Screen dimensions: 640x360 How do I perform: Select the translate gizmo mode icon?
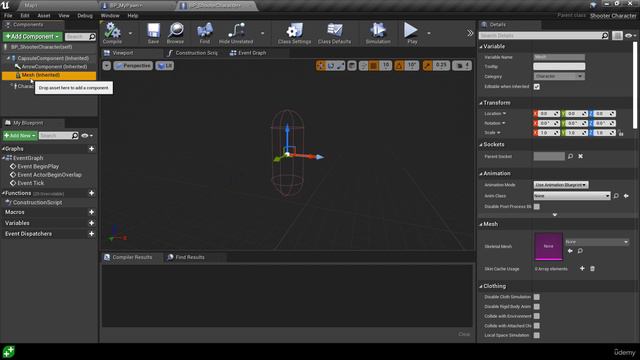click(x=321, y=65)
